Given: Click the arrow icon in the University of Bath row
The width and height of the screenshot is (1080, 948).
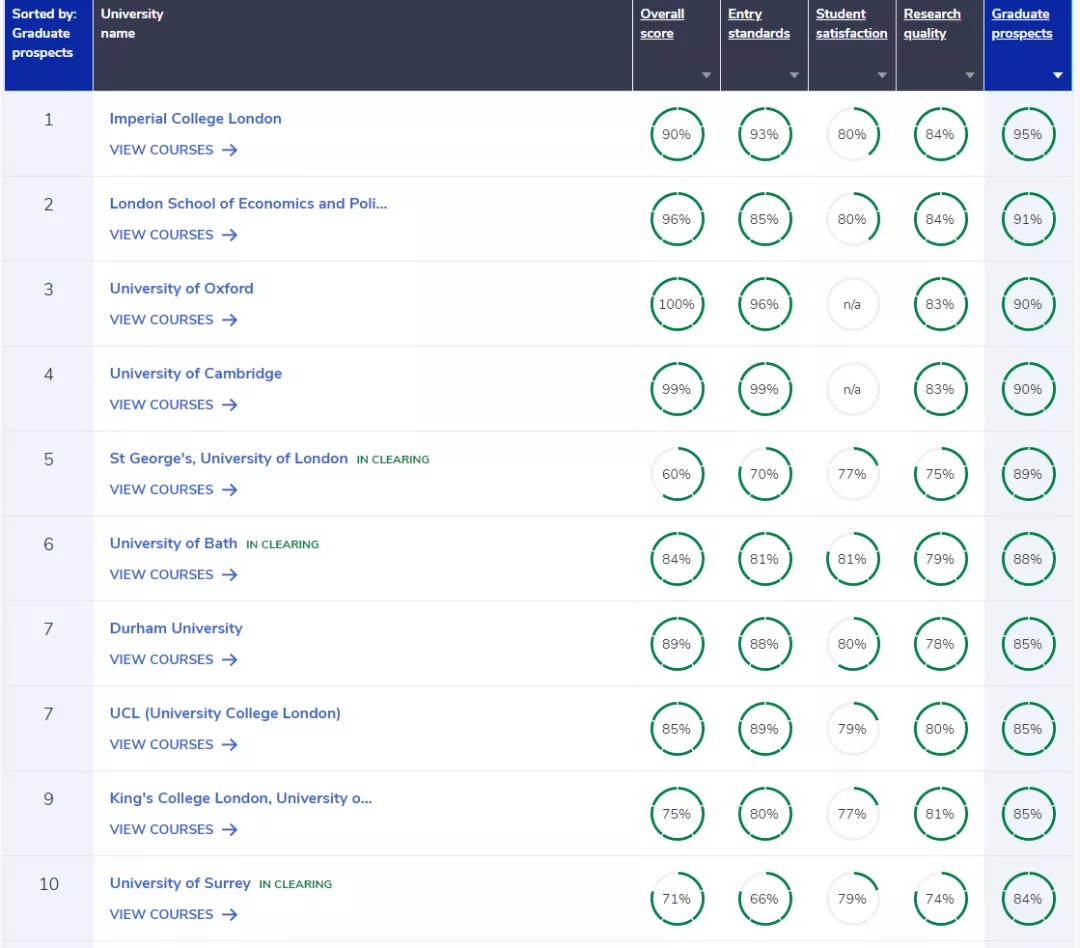Looking at the screenshot, I should coord(229,575).
